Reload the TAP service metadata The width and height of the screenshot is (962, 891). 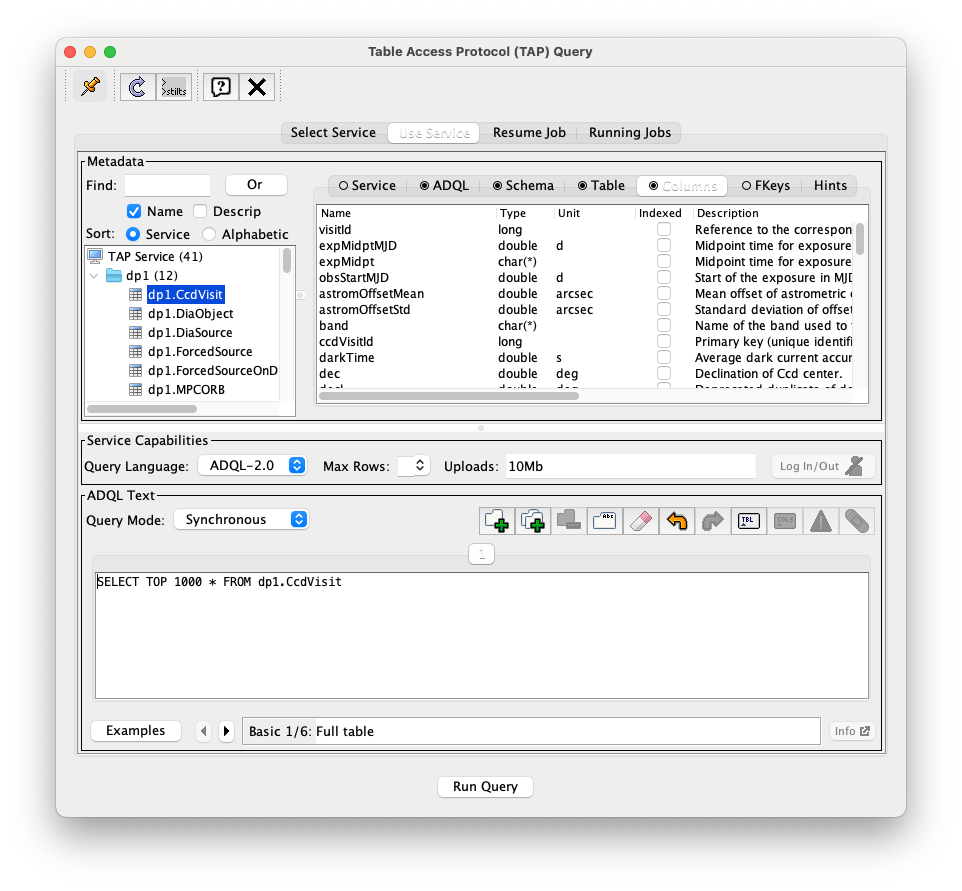tap(137, 87)
